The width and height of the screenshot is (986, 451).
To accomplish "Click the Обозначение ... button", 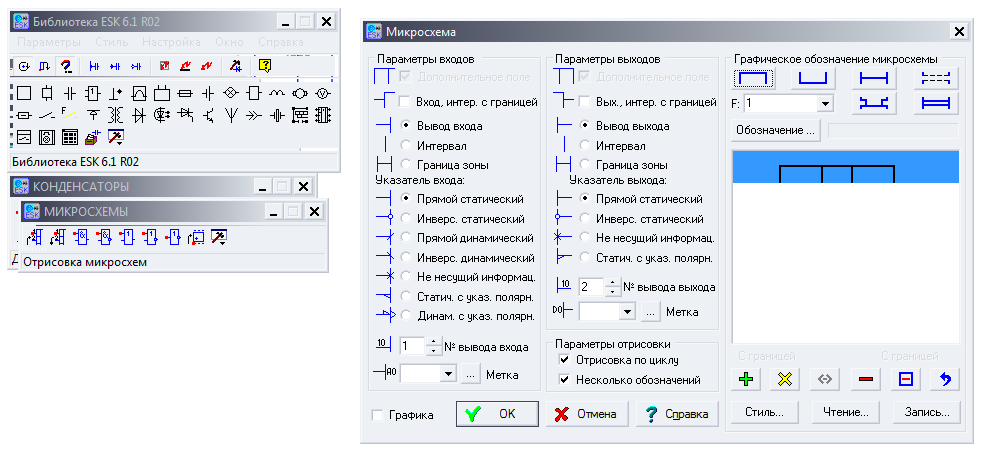I will click(x=776, y=130).
